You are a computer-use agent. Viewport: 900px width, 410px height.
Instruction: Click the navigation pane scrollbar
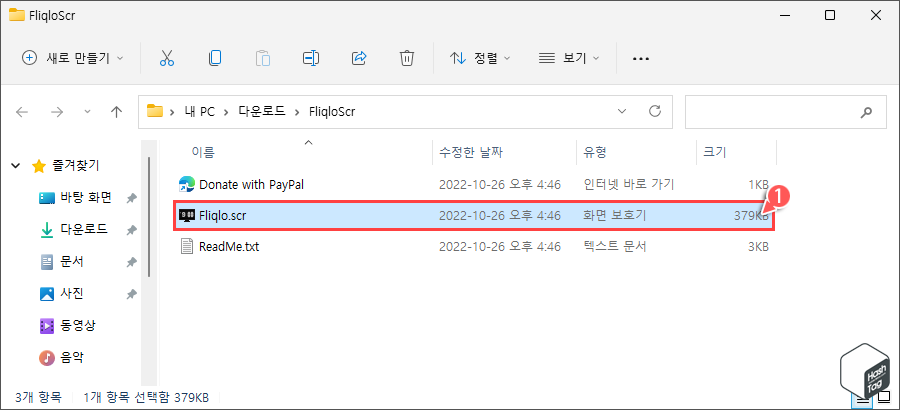[x=149, y=218]
